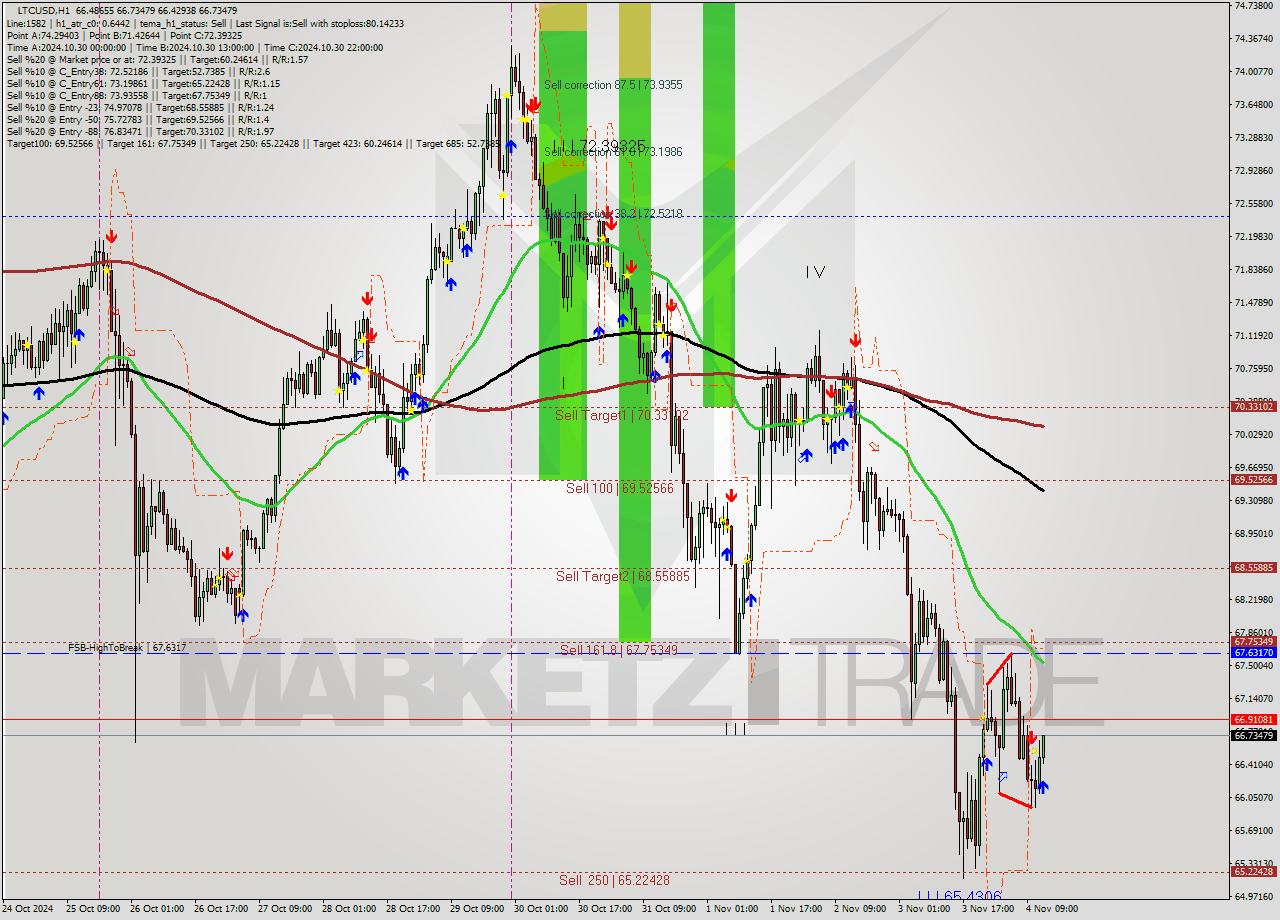
Task: Select the 'I I I 65.4306' wave label
Action: click(x=959, y=897)
